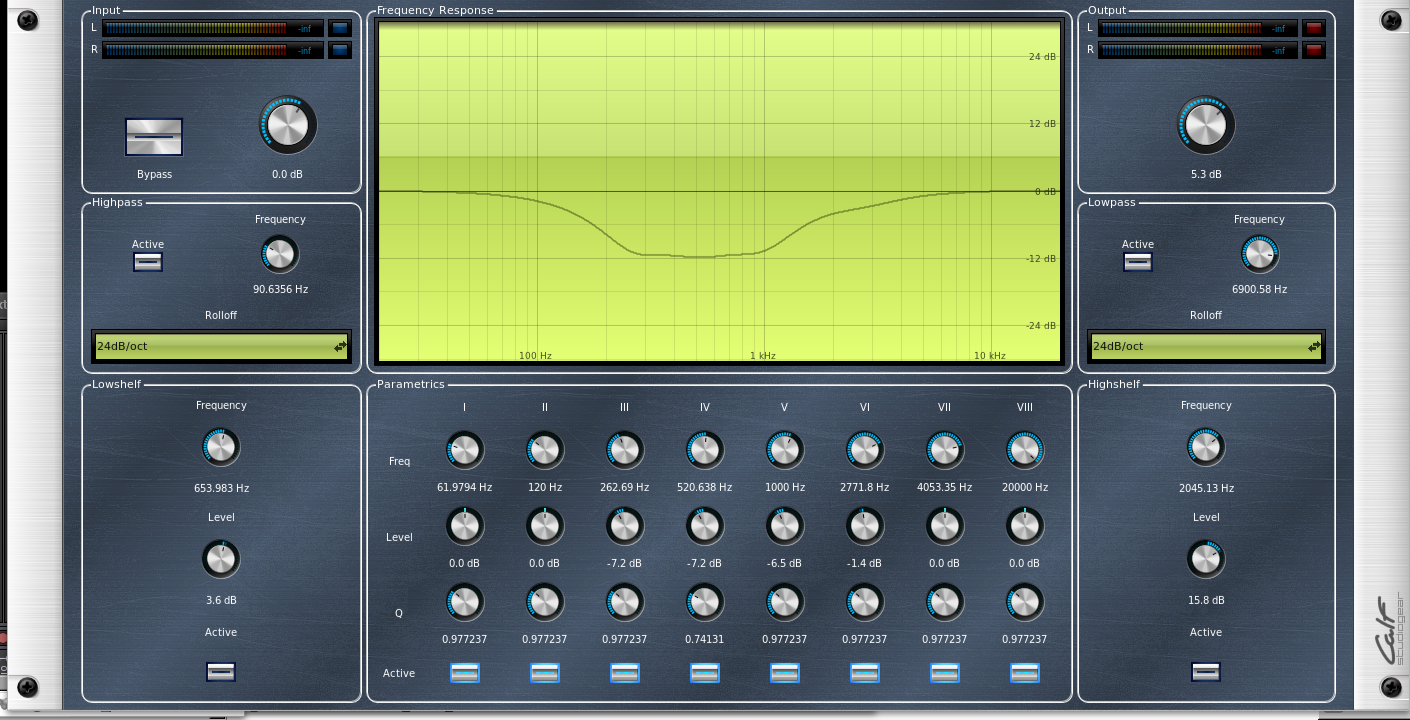Disable Active for parametric band III
The width and height of the screenshot is (1410, 720).
point(625,673)
